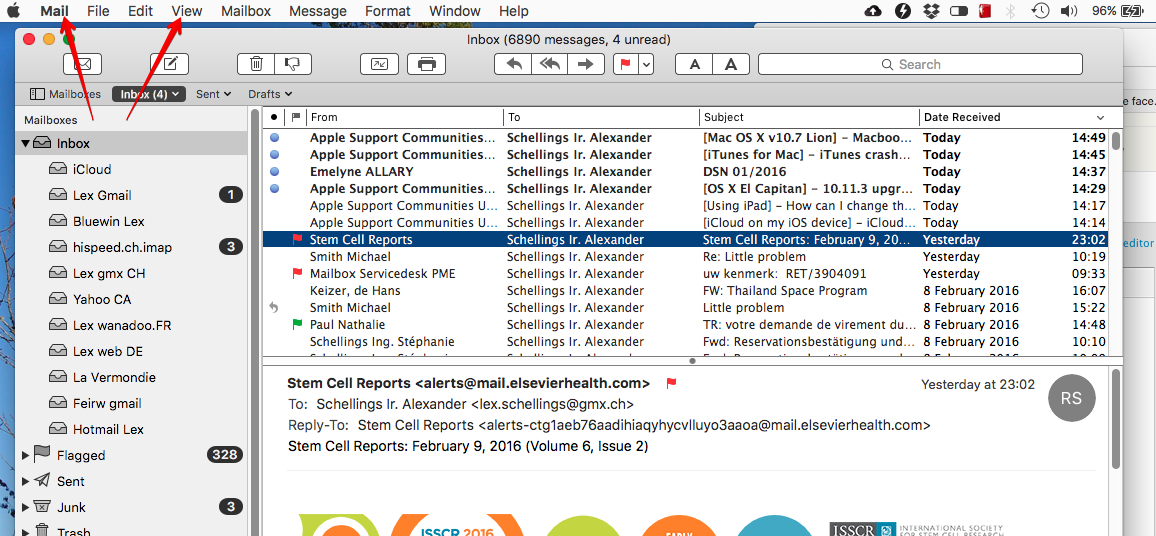Select the Feirw gmail inbox
This screenshot has height=536, width=1156.
[x=131, y=403]
